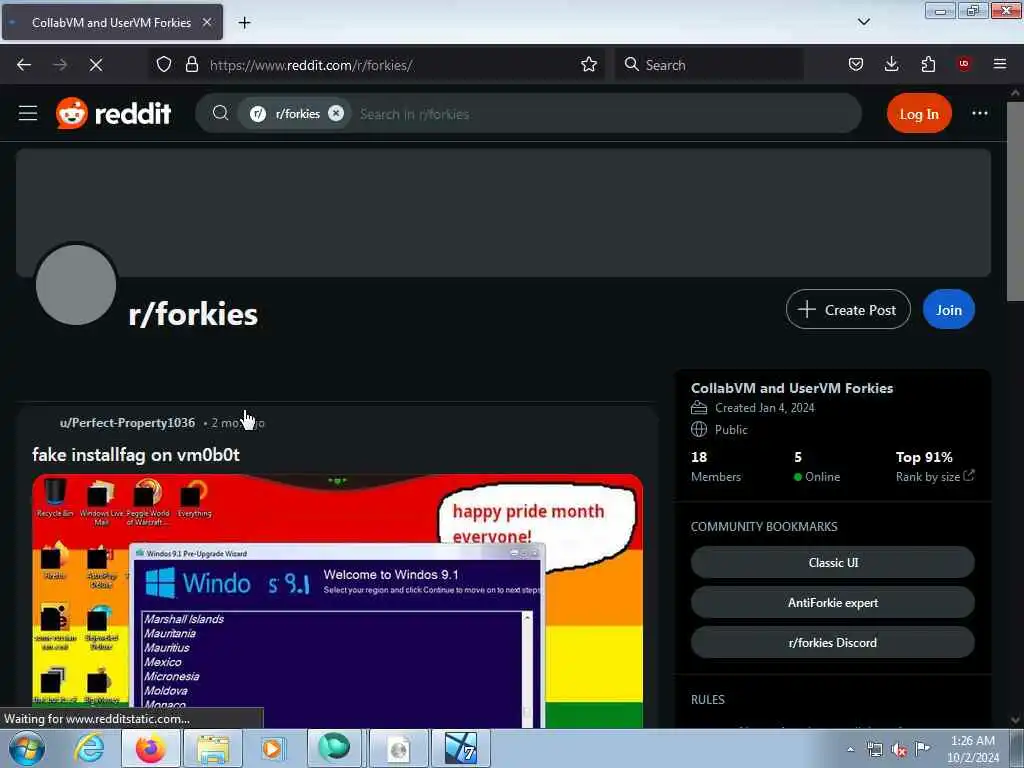Click the page vertical scrollbar thumb

1015,201
